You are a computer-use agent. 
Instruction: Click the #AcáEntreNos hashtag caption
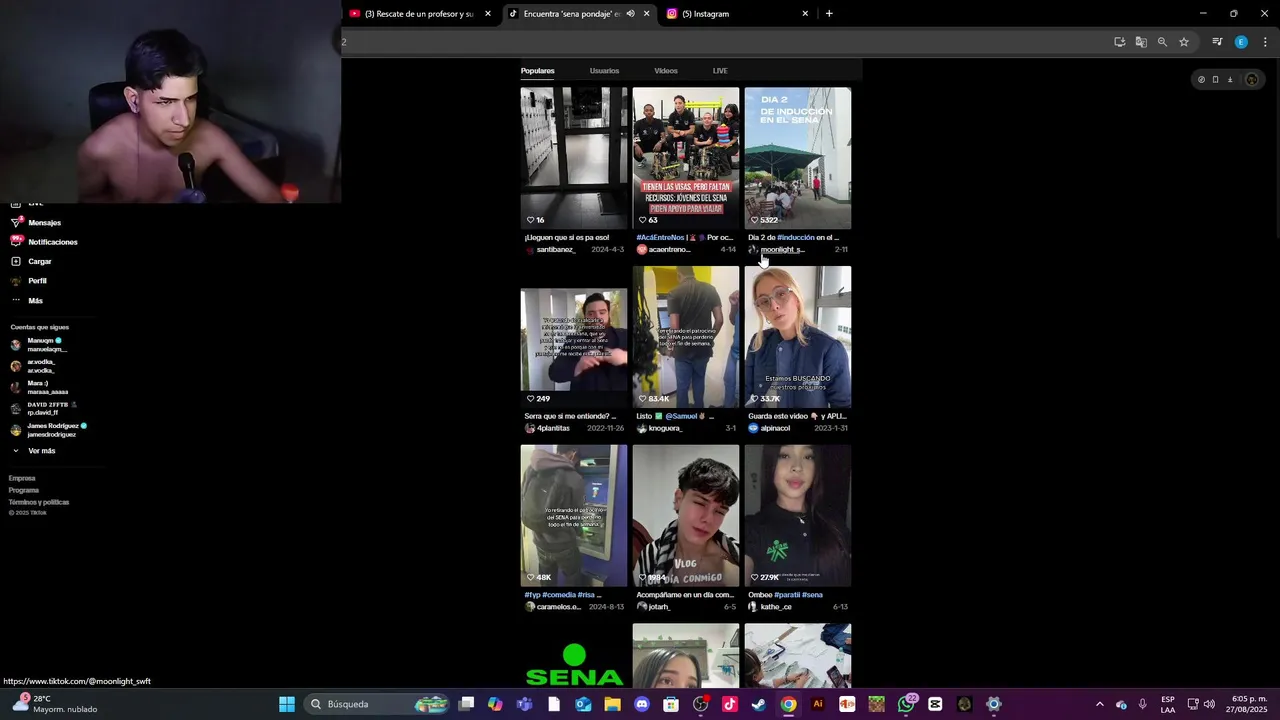(660, 238)
